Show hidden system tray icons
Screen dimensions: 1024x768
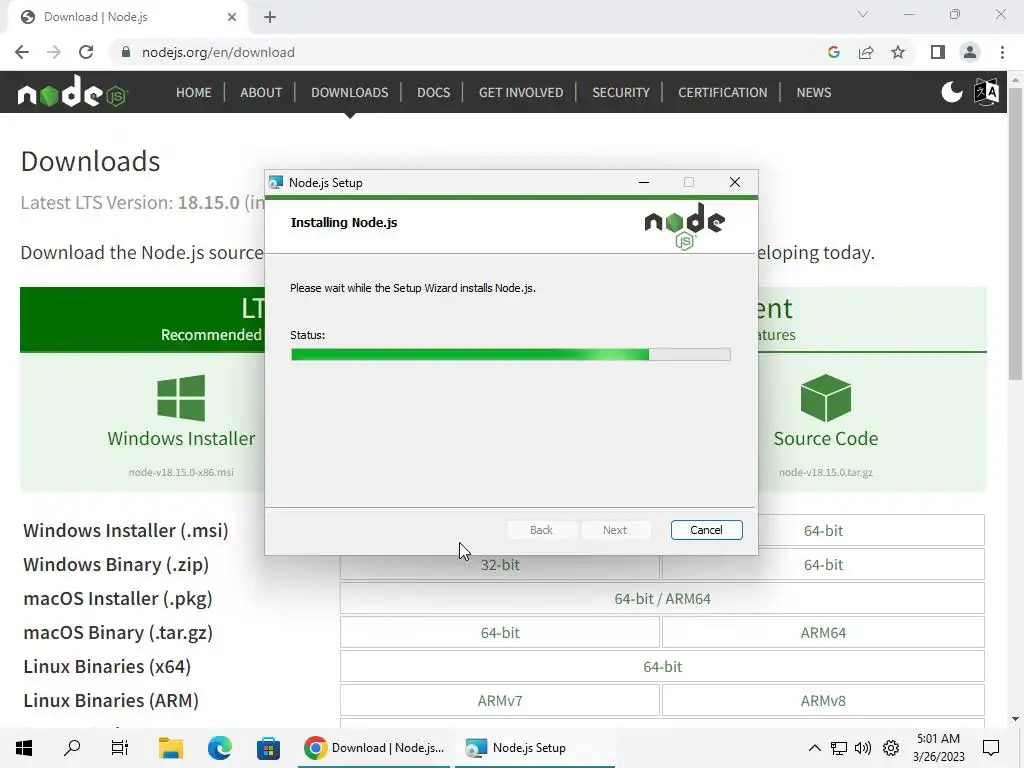point(814,748)
